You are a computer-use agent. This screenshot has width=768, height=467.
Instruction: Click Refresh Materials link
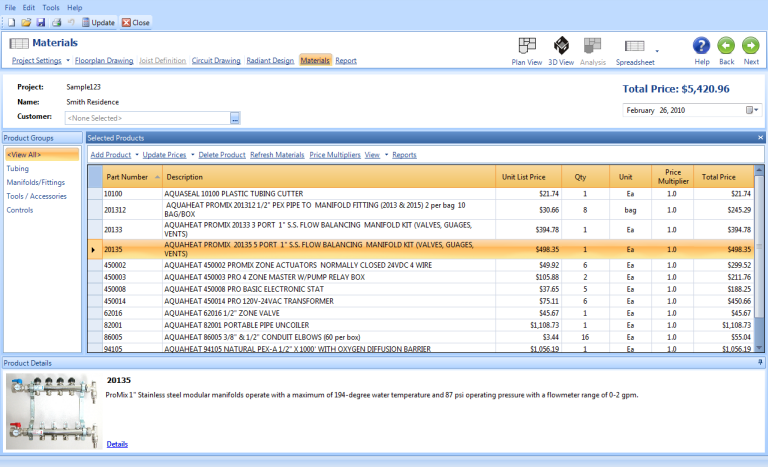[x=277, y=155]
